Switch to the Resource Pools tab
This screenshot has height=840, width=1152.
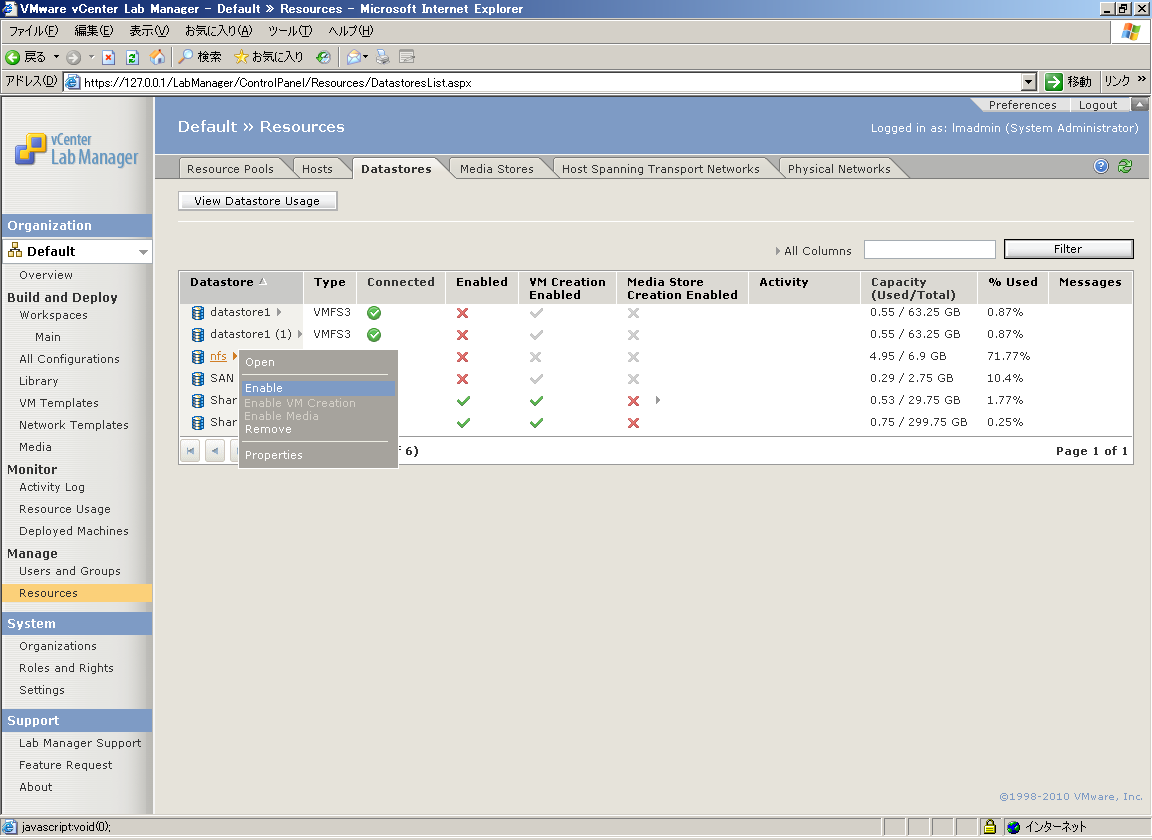(230, 169)
